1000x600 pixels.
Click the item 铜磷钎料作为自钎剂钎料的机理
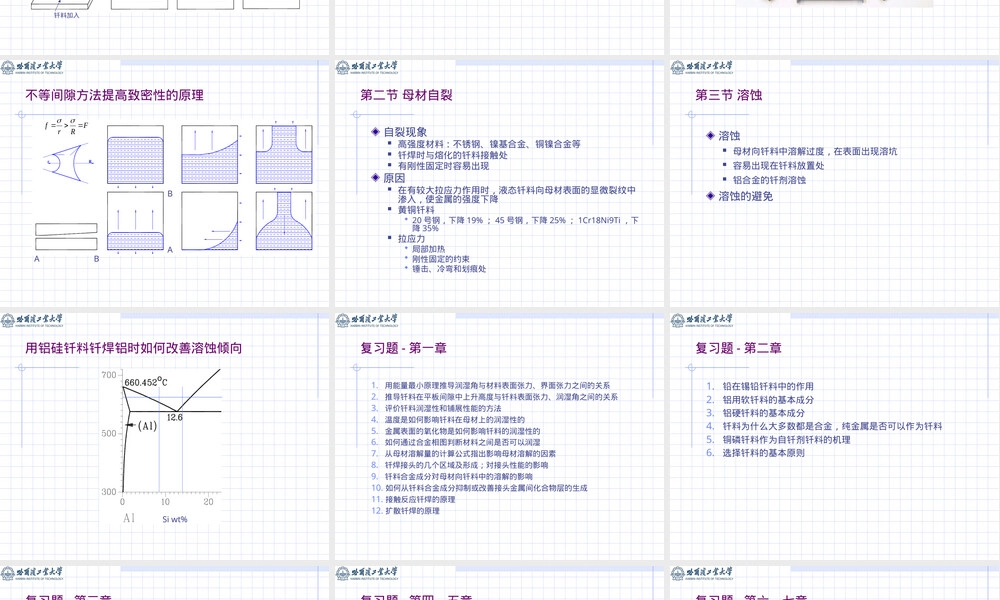tap(786, 440)
